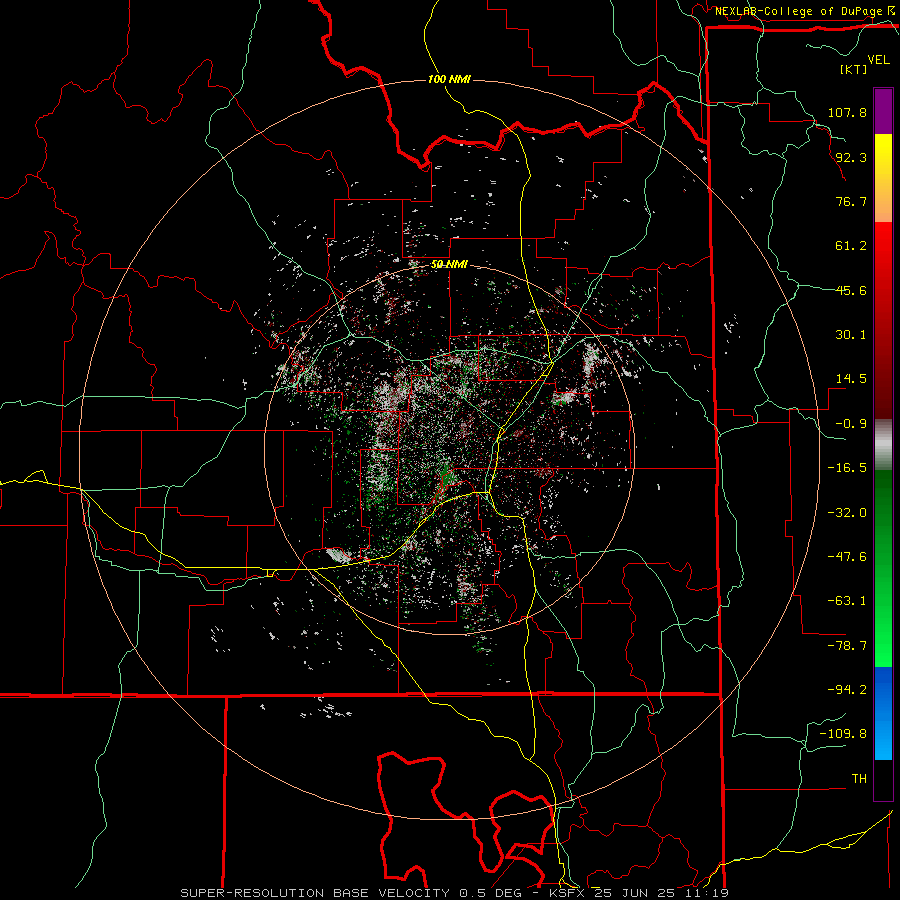Click the Super-Resolution Base Velocity caption
Viewport: 900px width, 900px height.
[455, 893]
